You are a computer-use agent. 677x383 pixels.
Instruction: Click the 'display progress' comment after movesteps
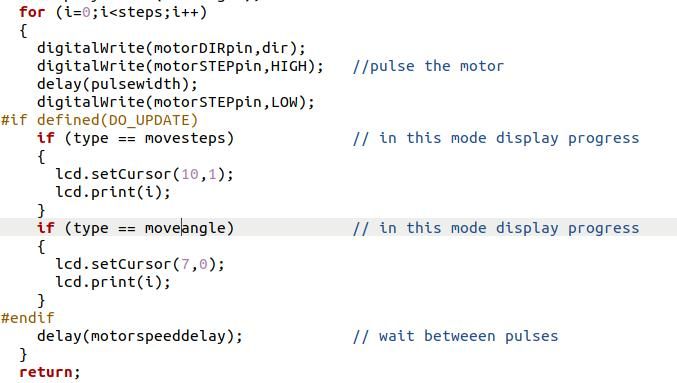pyautogui.click(x=567, y=138)
